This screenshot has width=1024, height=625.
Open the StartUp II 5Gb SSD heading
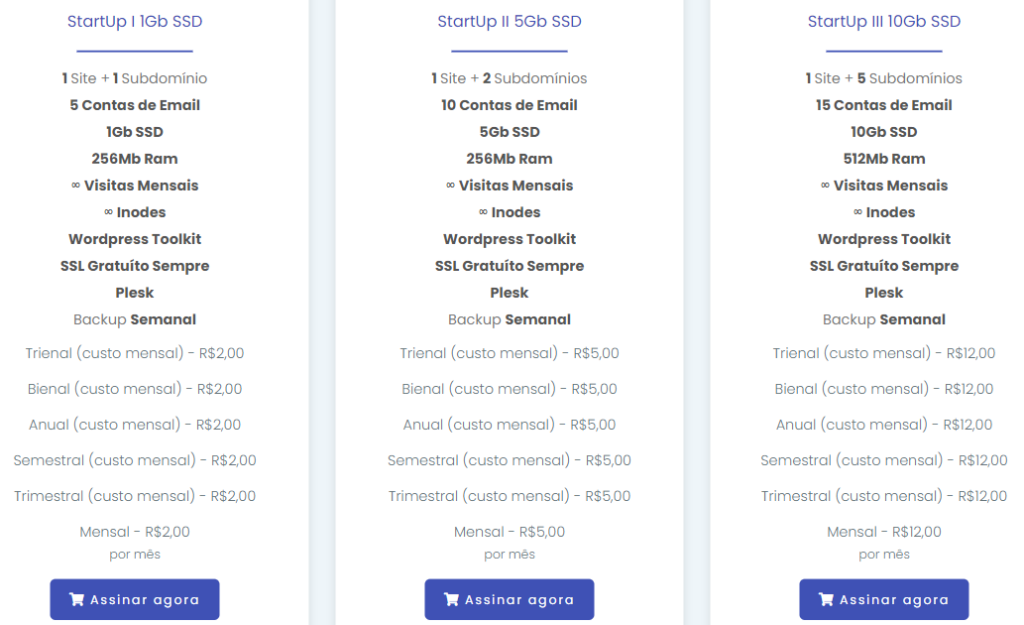509,22
